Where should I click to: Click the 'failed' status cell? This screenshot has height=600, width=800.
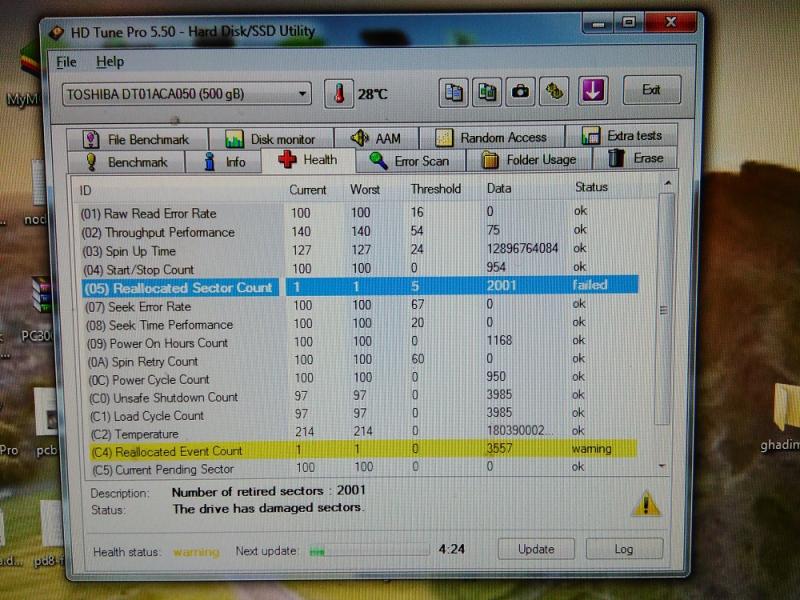(x=589, y=285)
